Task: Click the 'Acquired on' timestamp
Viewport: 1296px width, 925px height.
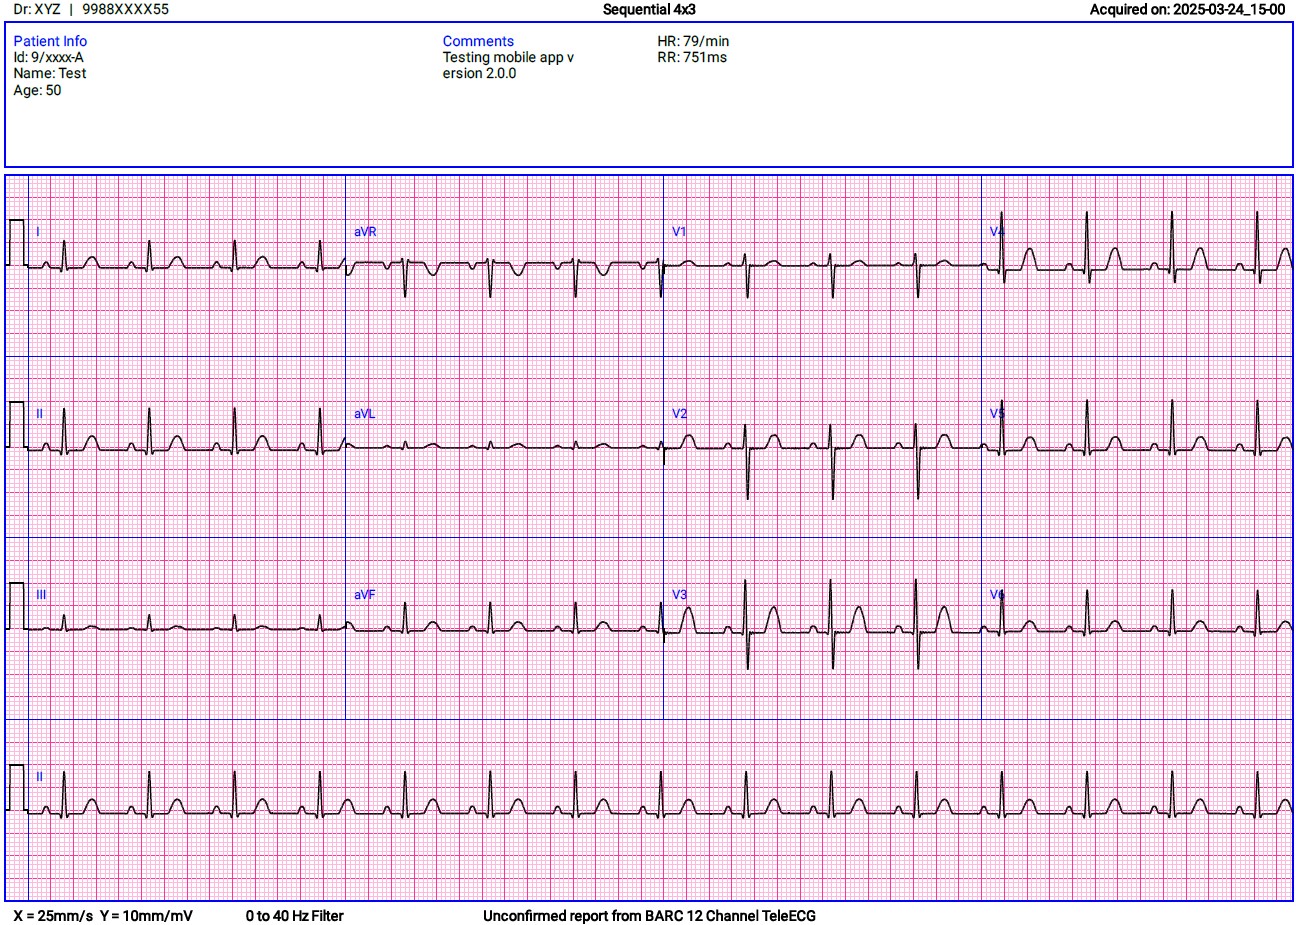Action: [1187, 9]
